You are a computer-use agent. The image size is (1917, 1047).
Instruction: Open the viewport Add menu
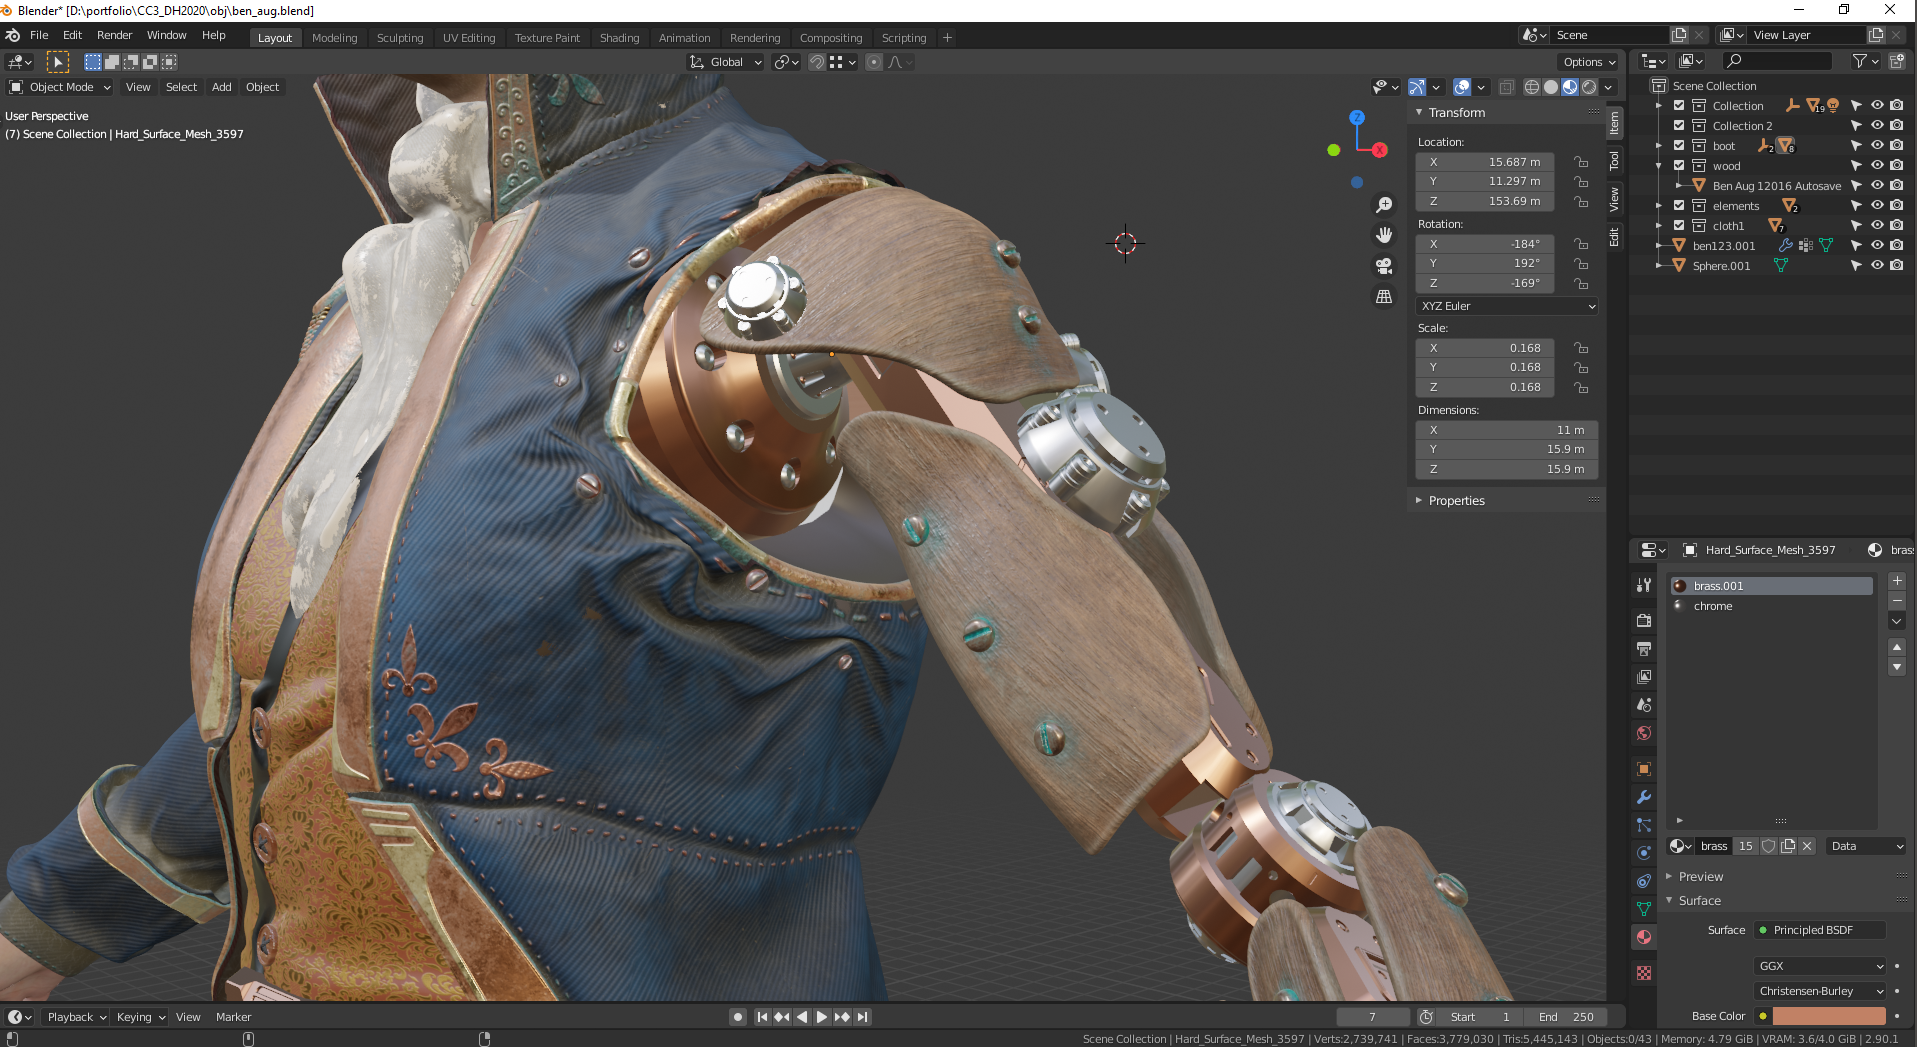coord(222,87)
